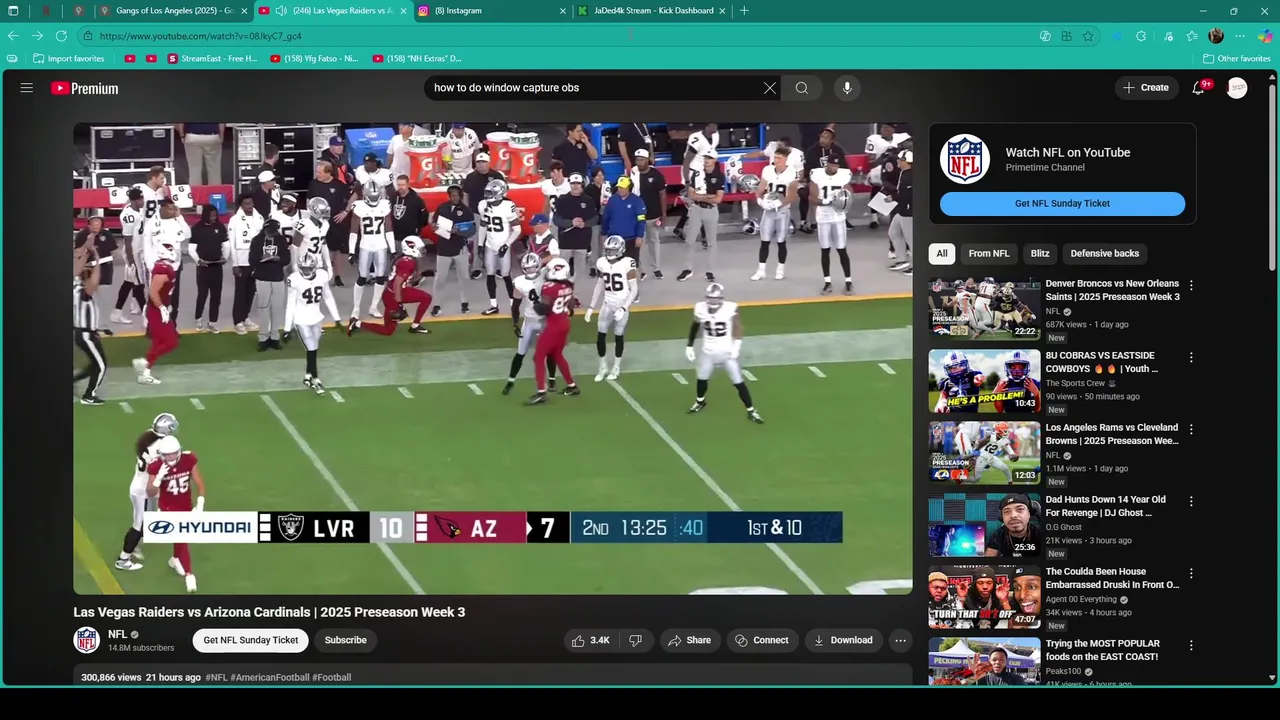Open the tab actions menu icon
Screen dimensions: 1280x720
[x=13, y=11]
